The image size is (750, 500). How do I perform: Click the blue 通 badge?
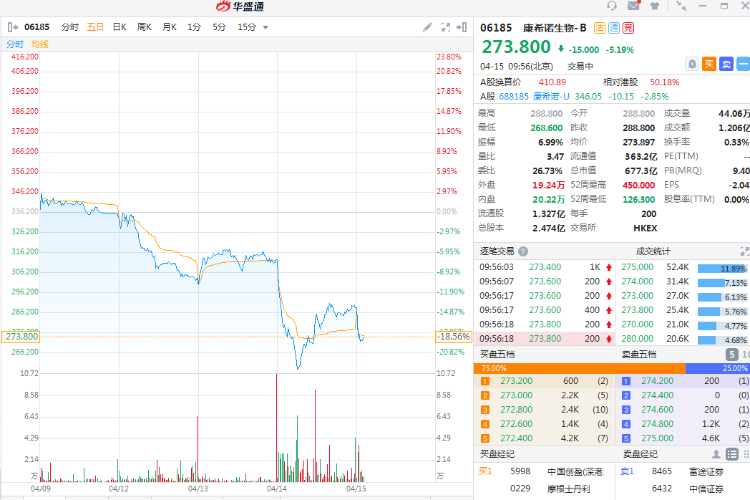(614, 28)
